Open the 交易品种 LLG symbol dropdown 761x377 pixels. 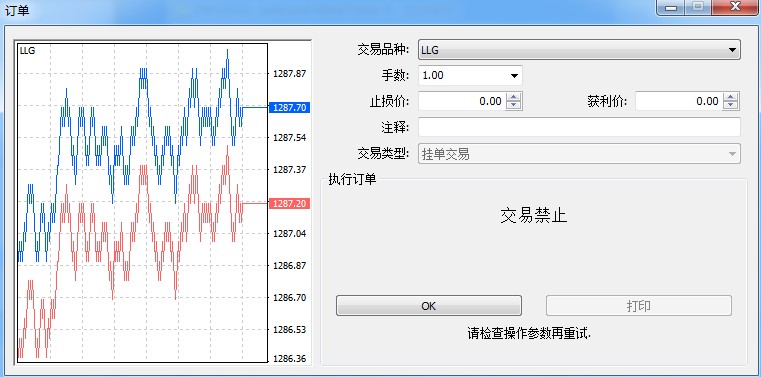pyautogui.click(x=579, y=50)
